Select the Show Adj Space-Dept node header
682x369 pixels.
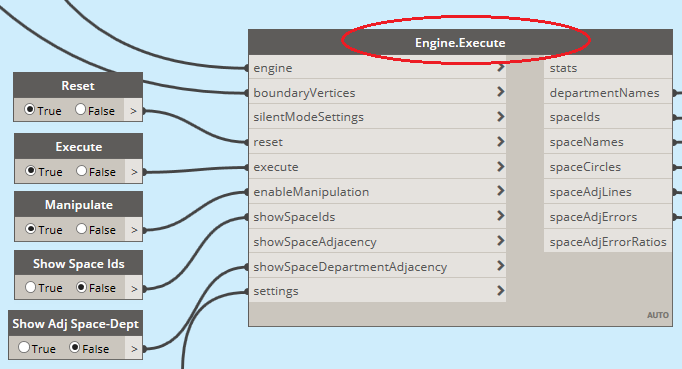[75, 323]
